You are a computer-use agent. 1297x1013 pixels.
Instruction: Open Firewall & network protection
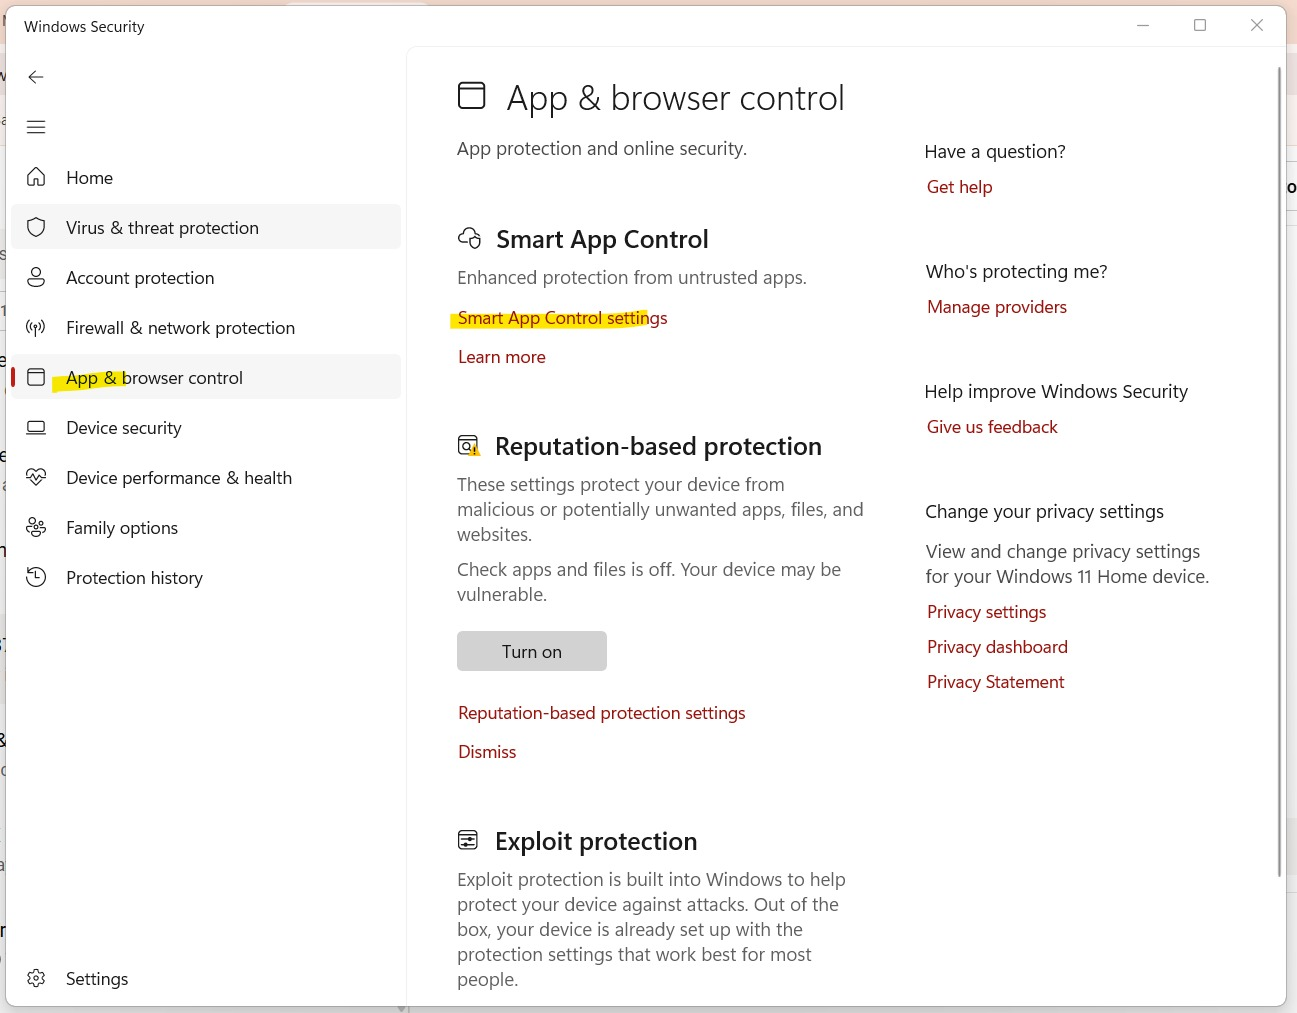click(206, 327)
